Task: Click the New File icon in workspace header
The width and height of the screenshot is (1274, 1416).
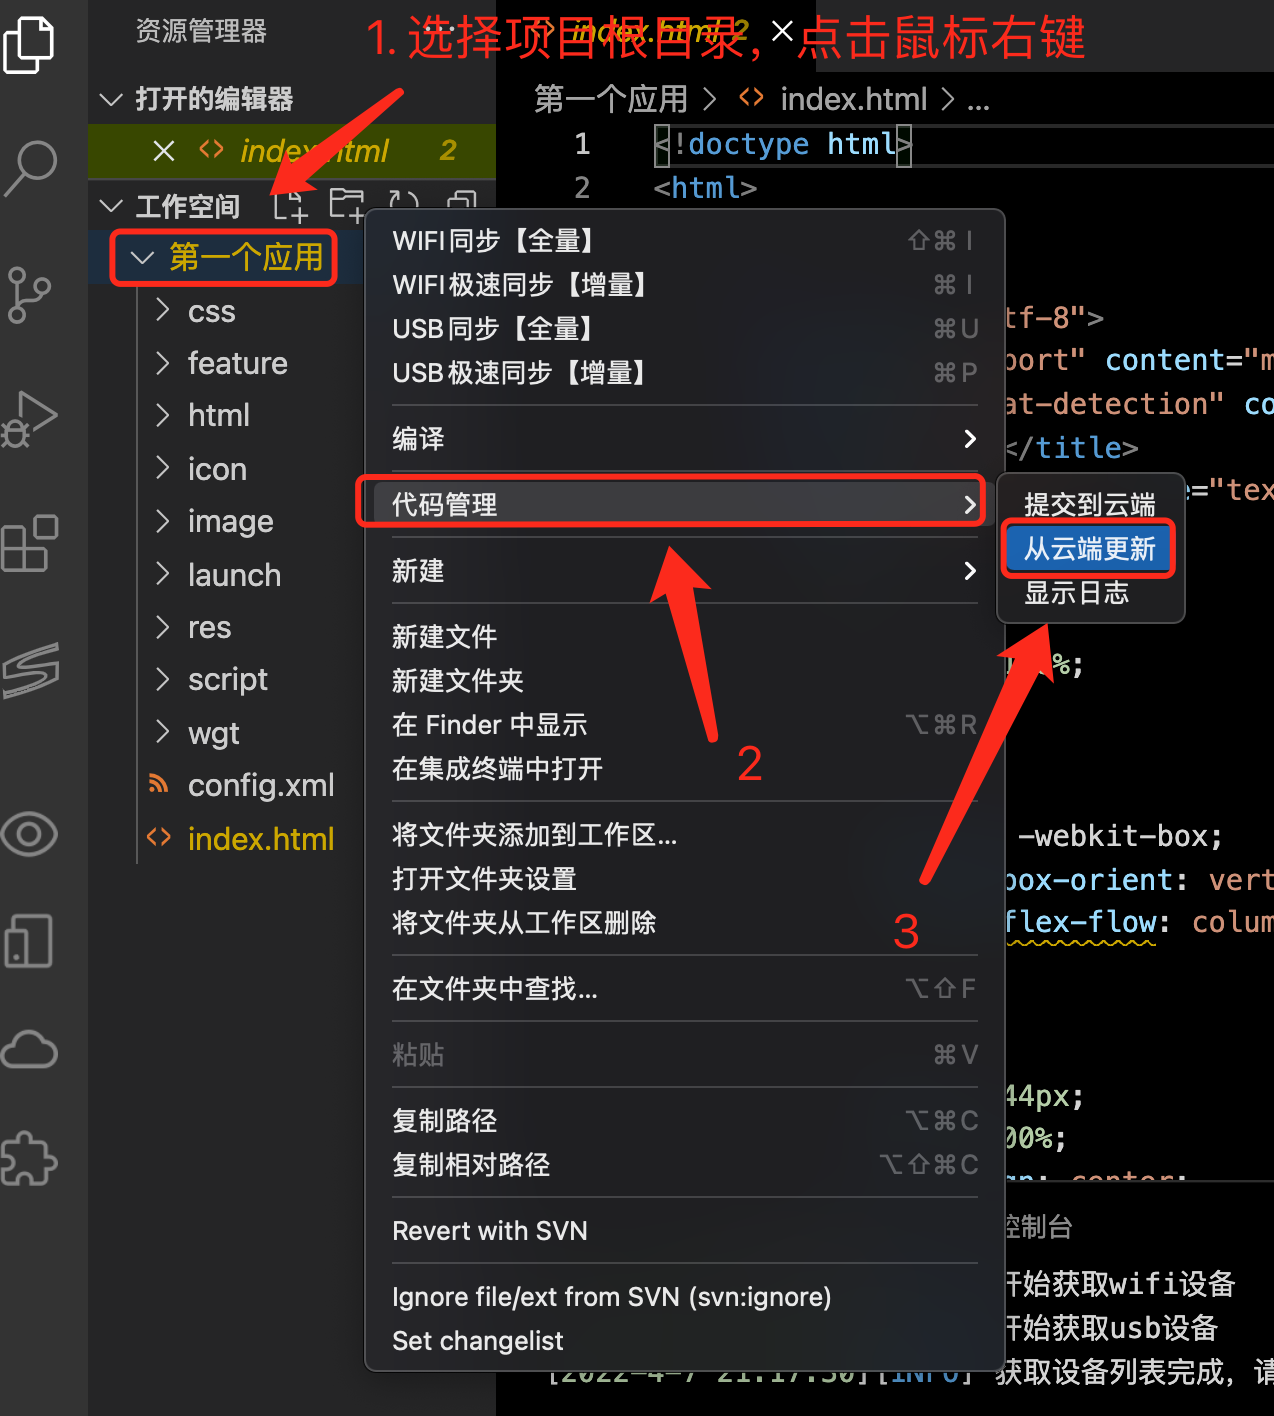Action: click(290, 205)
